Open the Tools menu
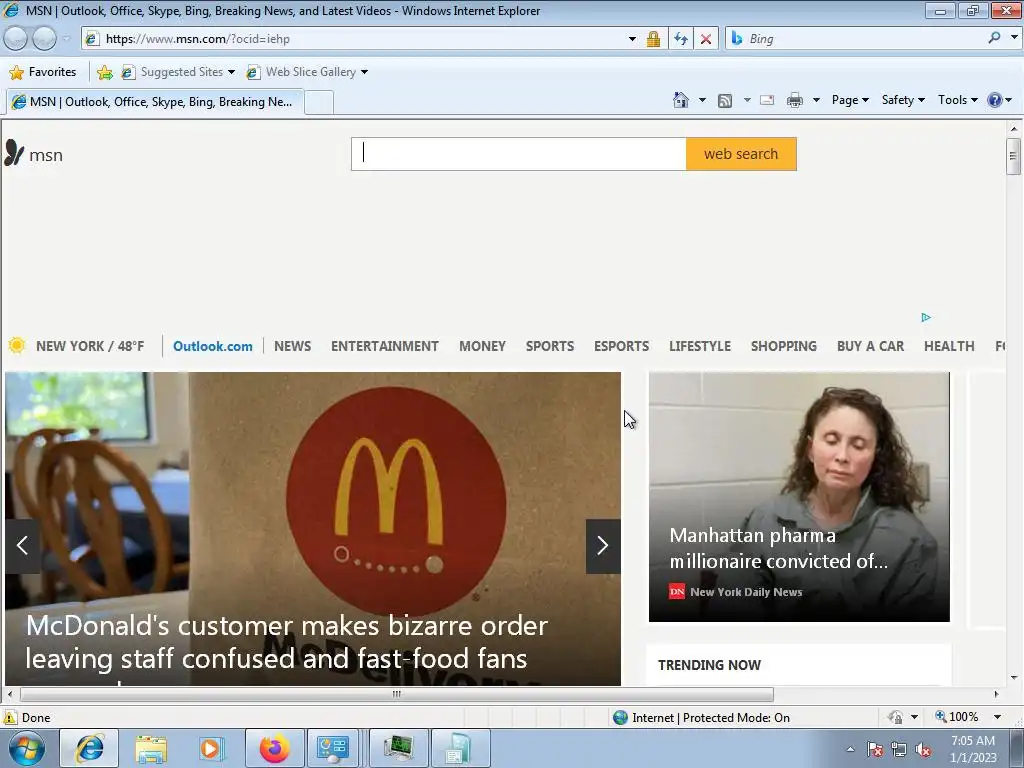Screen dimensions: 1024x768 pos(957,100)
